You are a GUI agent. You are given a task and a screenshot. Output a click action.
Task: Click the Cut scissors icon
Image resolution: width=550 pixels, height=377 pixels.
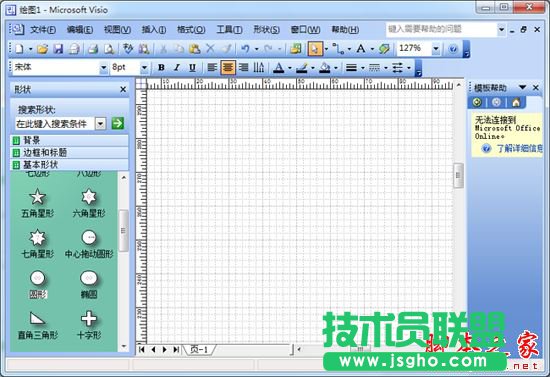click(x=163, y=49)
